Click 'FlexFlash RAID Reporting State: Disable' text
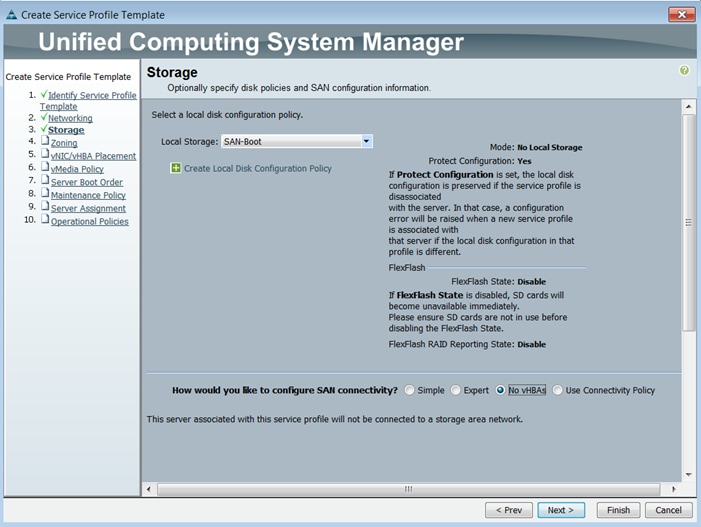701x527 pixels. 467,344
